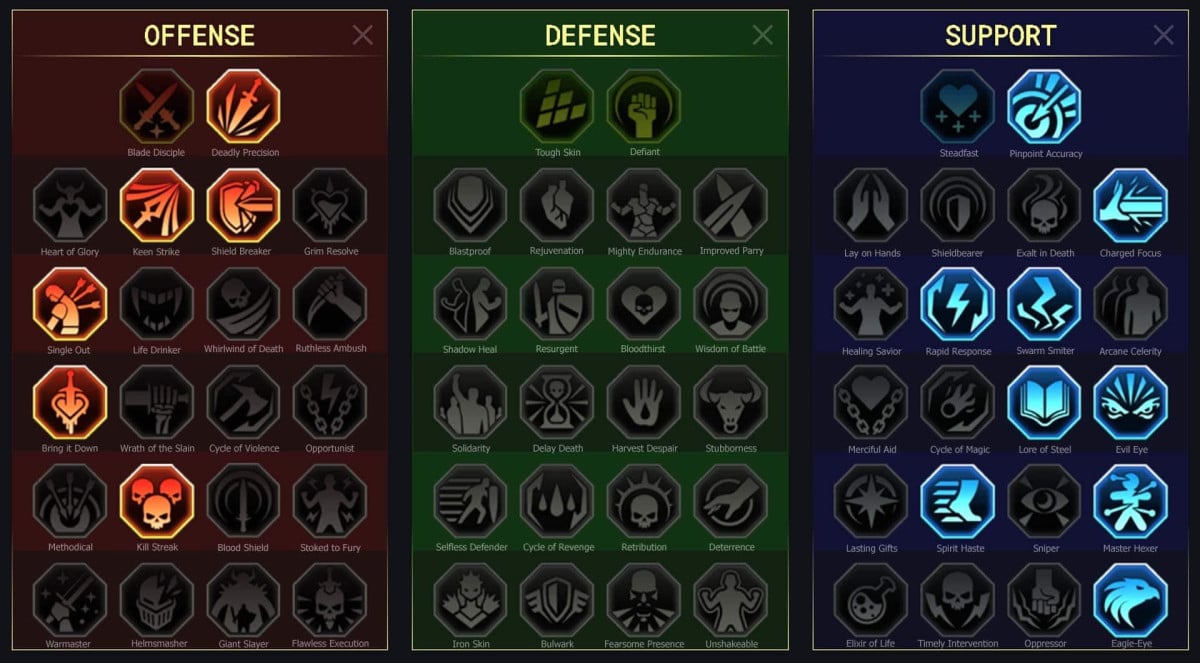The height and width of the screenshot is (663, 1200).
Task: Select the Rejuvenation mastery icon
Action: click(557, 205)
